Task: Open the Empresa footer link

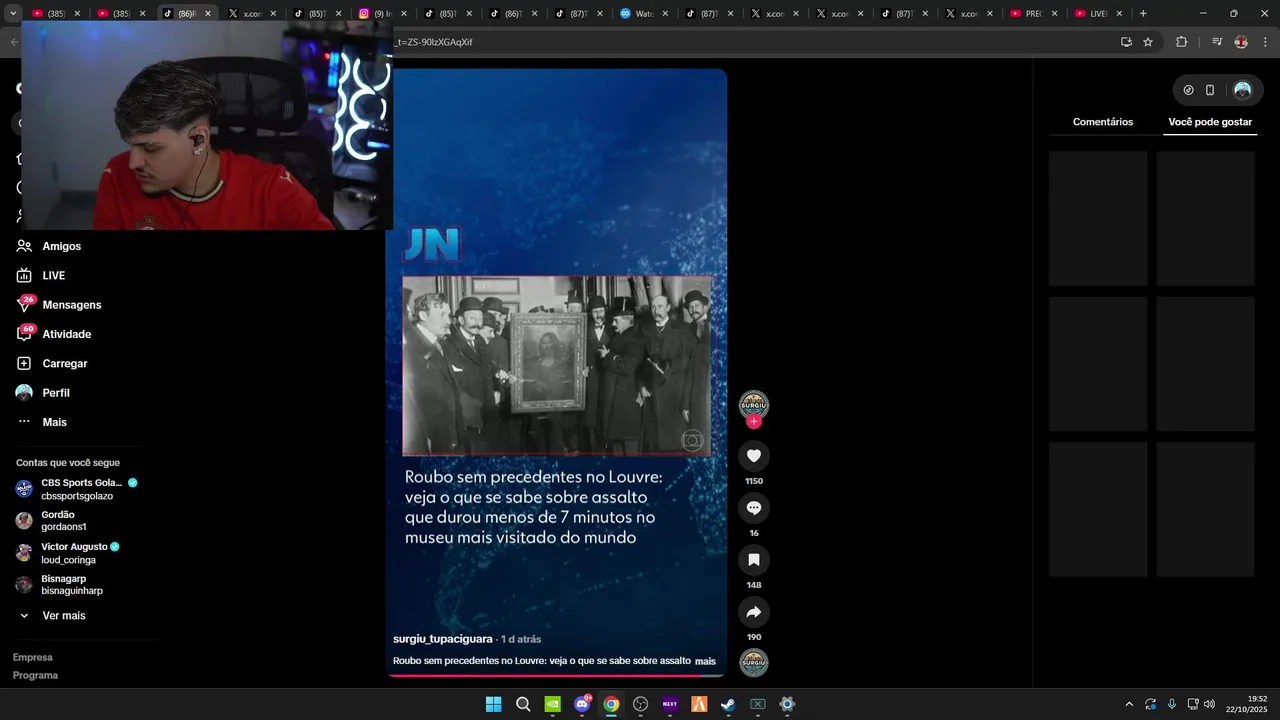Action: (x=32, y=657)
